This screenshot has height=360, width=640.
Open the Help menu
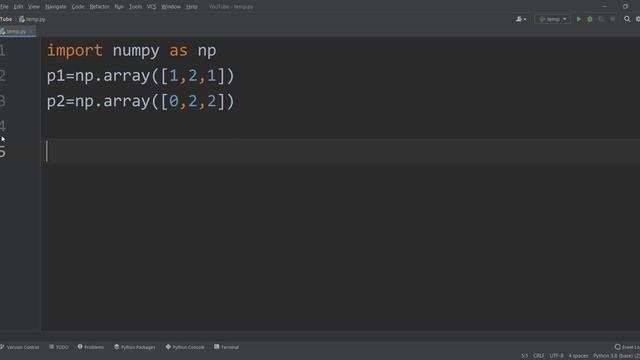click(191, 7)
